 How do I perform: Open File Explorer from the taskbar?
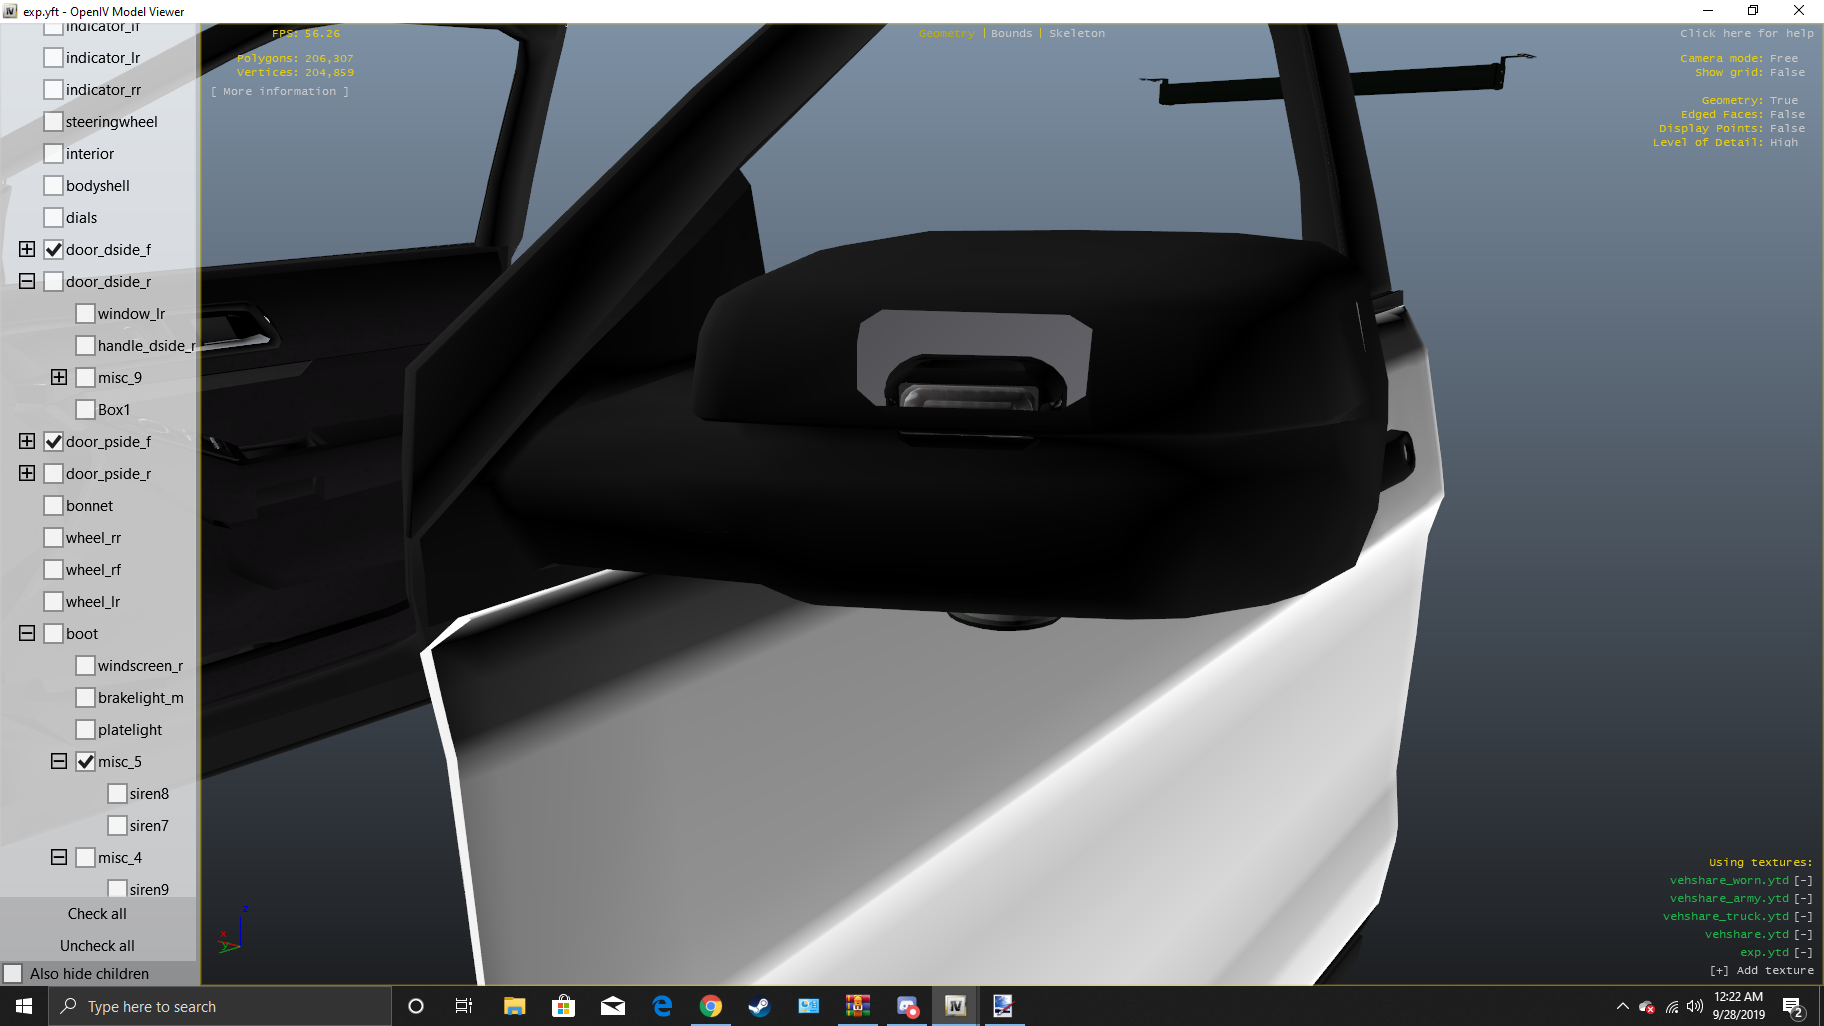coord(514,1006)
